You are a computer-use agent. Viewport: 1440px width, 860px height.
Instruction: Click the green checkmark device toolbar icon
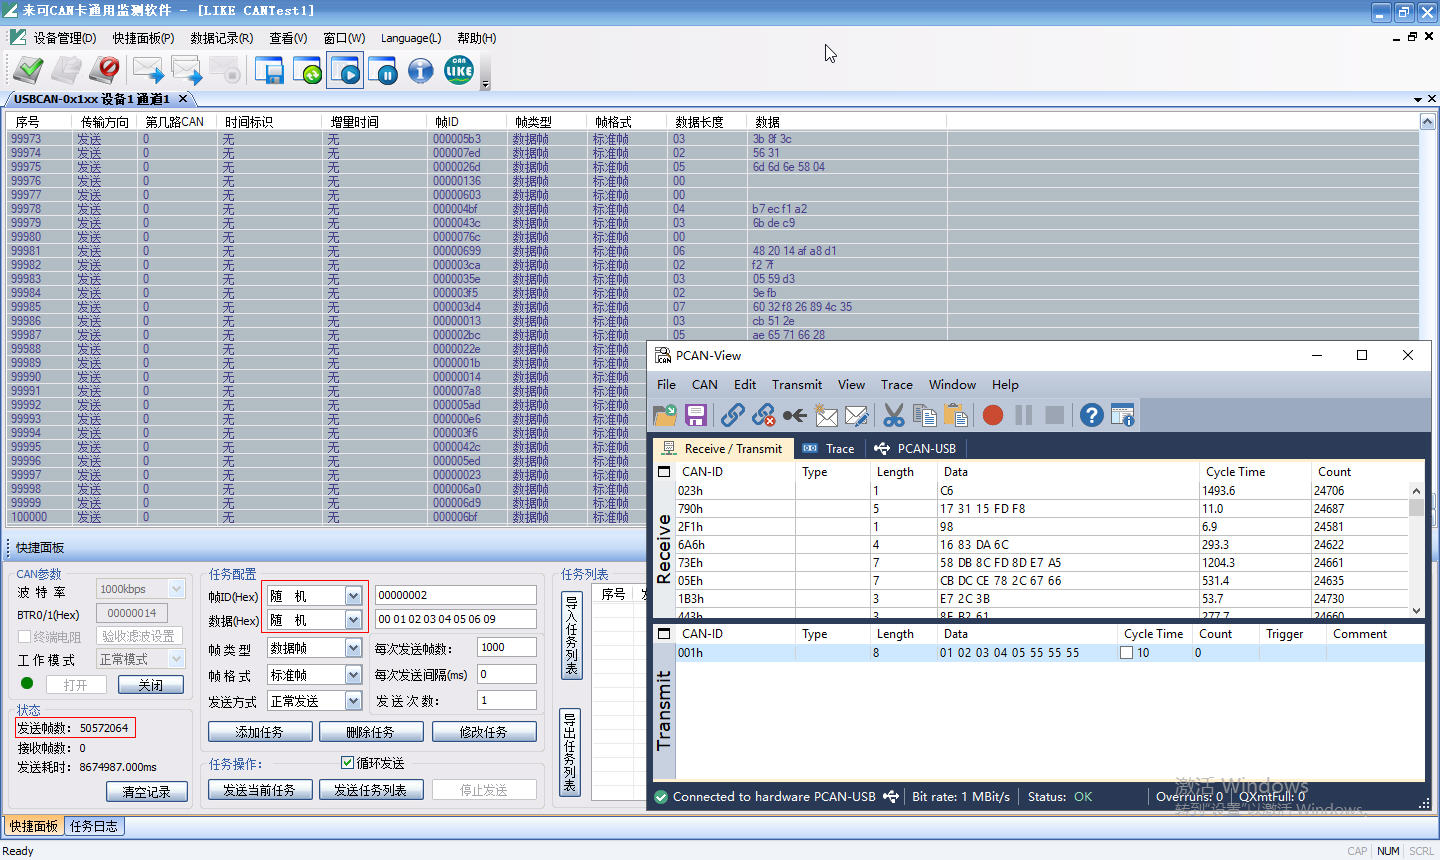click(28, 70)
